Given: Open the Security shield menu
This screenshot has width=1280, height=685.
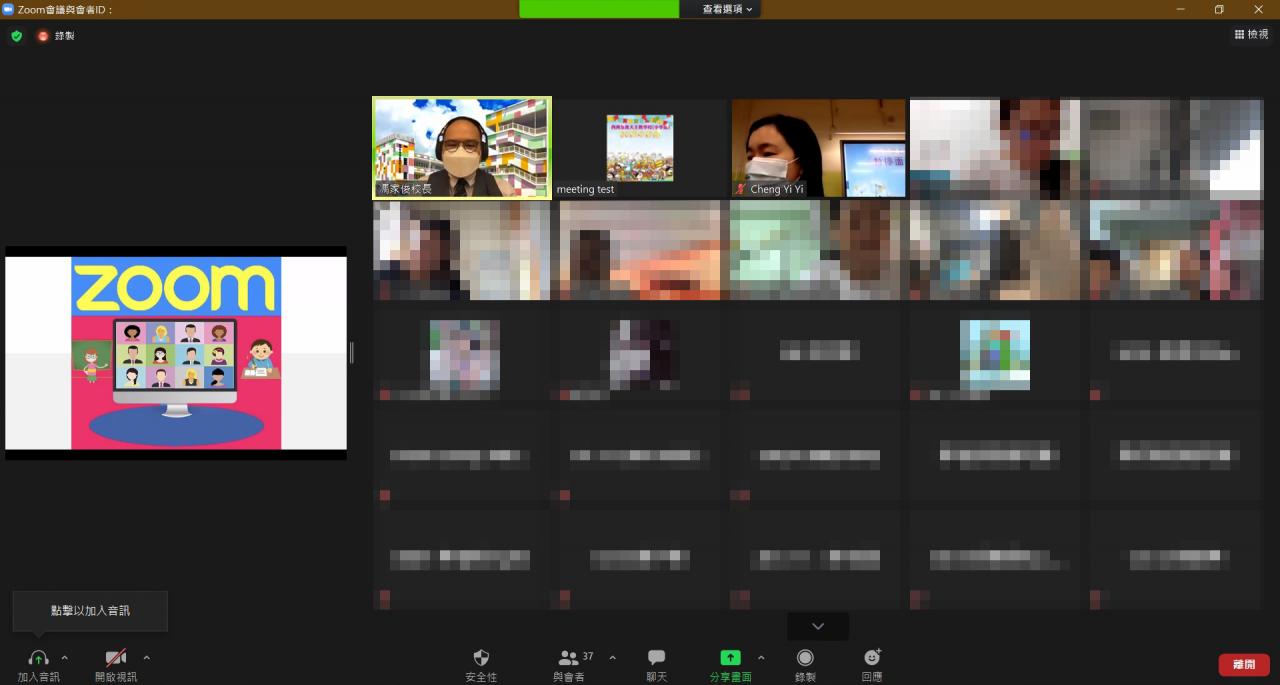Looking at the screenshot, I should [481, 658].
